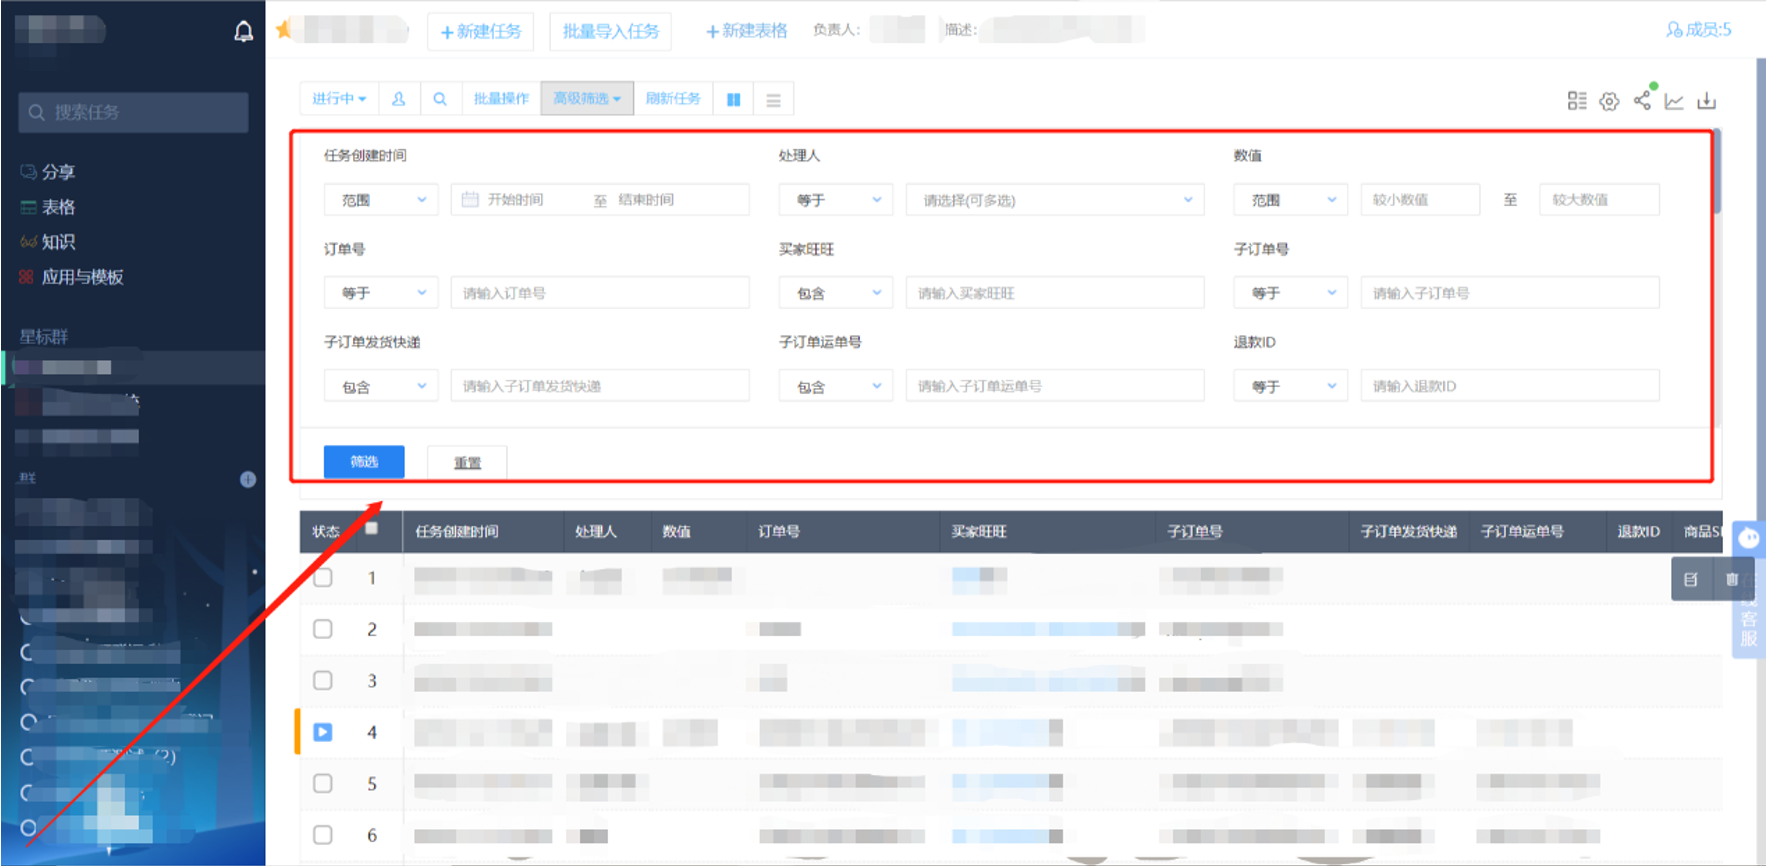Click the person filter icon in toolbar
1766x866 pixels.
(x=399, y=99)
